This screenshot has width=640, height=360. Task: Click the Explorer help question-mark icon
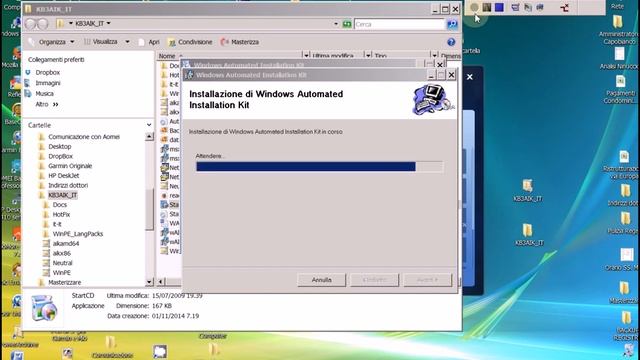[x=451, y=42]
